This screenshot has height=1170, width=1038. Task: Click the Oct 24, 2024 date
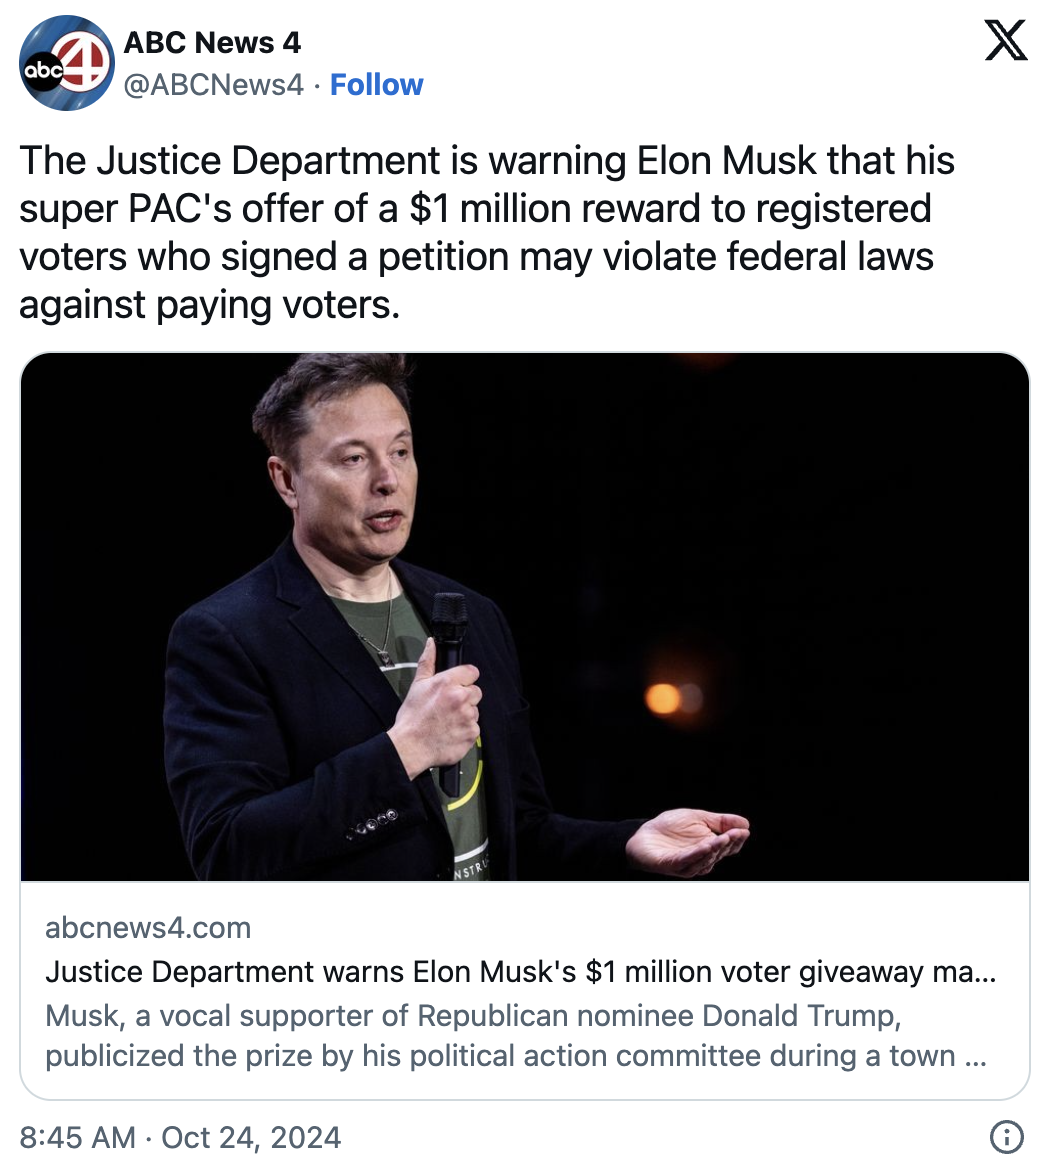click(251, 1138)
